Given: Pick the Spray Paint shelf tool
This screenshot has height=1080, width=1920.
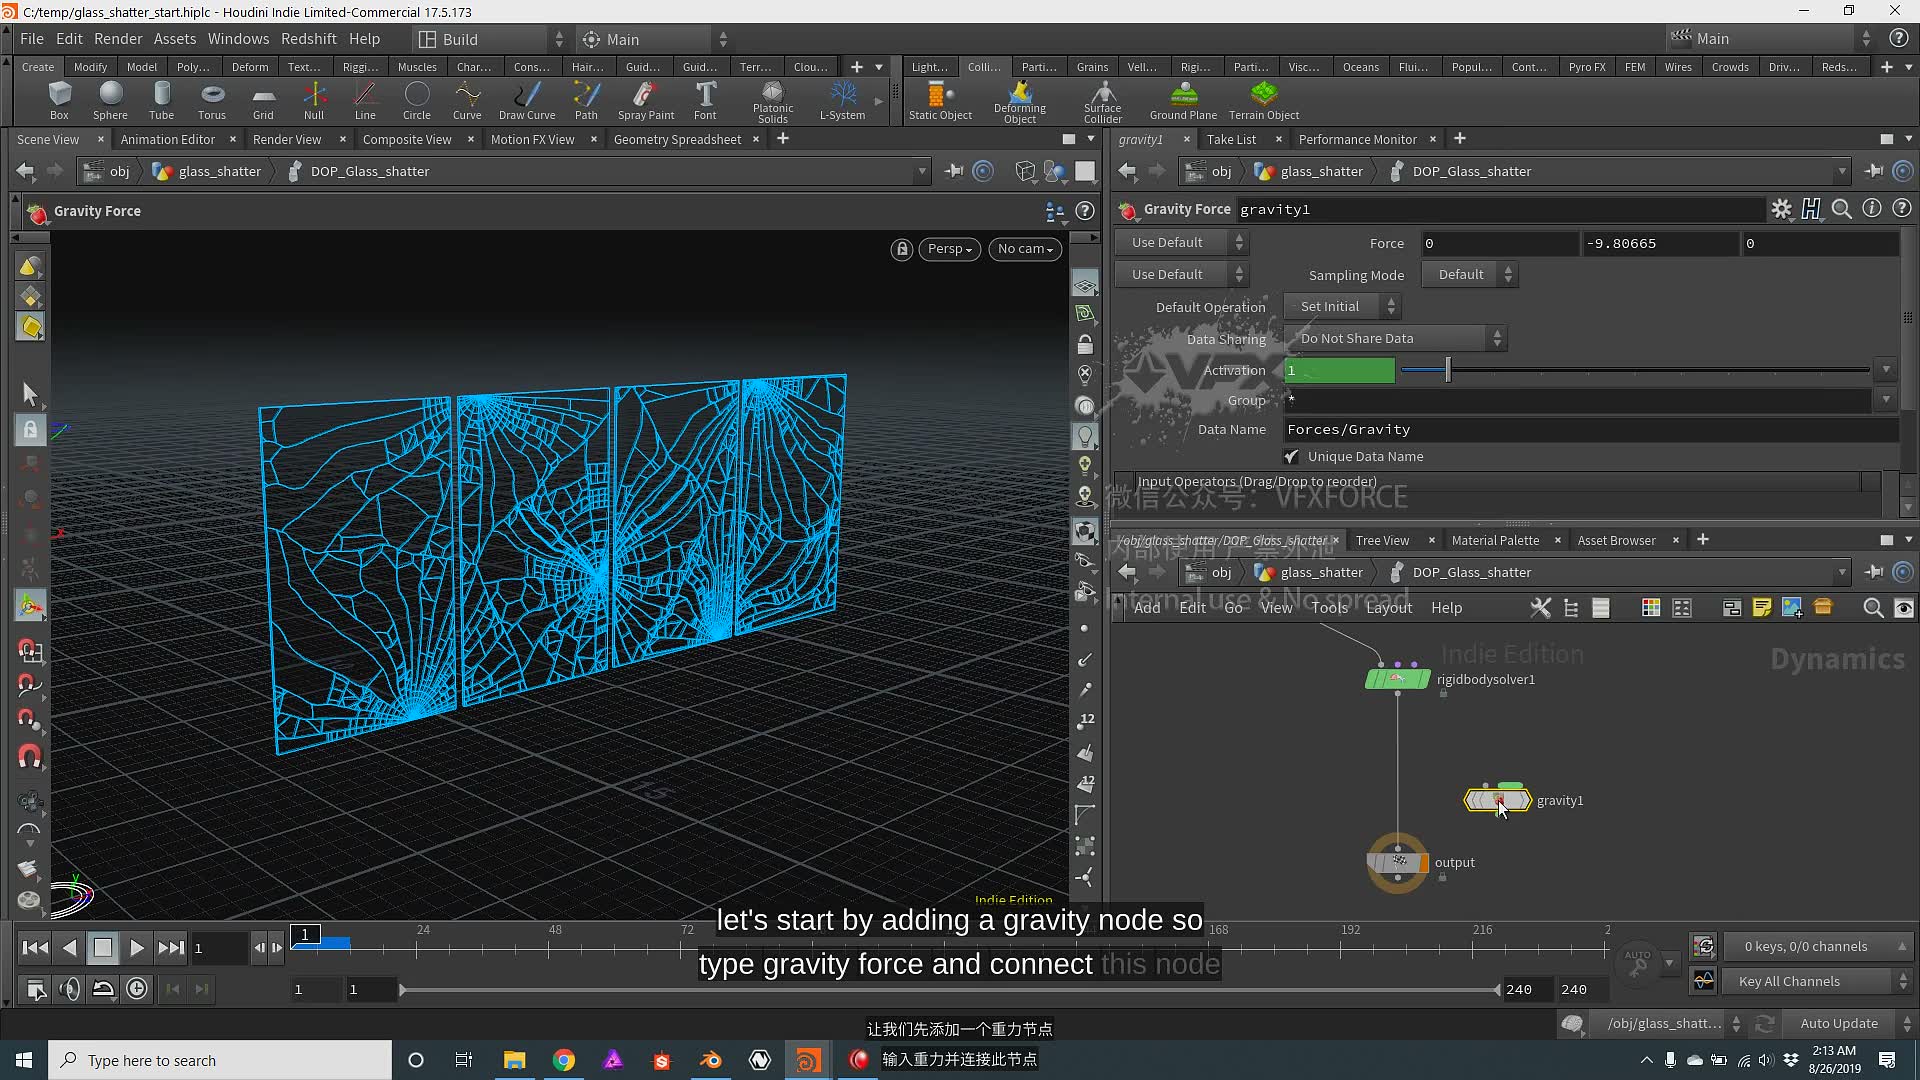Looking at the screenshot, I should pyautogui.click(x=646, y=101).
